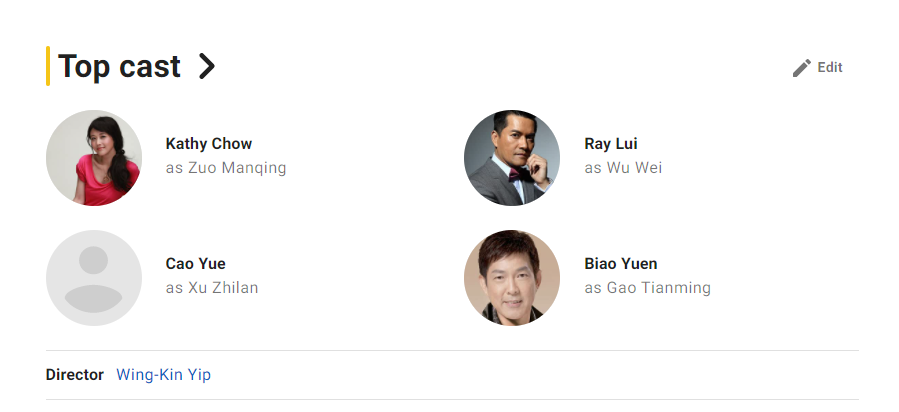Screen dimensions: 899x412
Task: Select the Cao Yue name link
Action: (x=196, y=264)
